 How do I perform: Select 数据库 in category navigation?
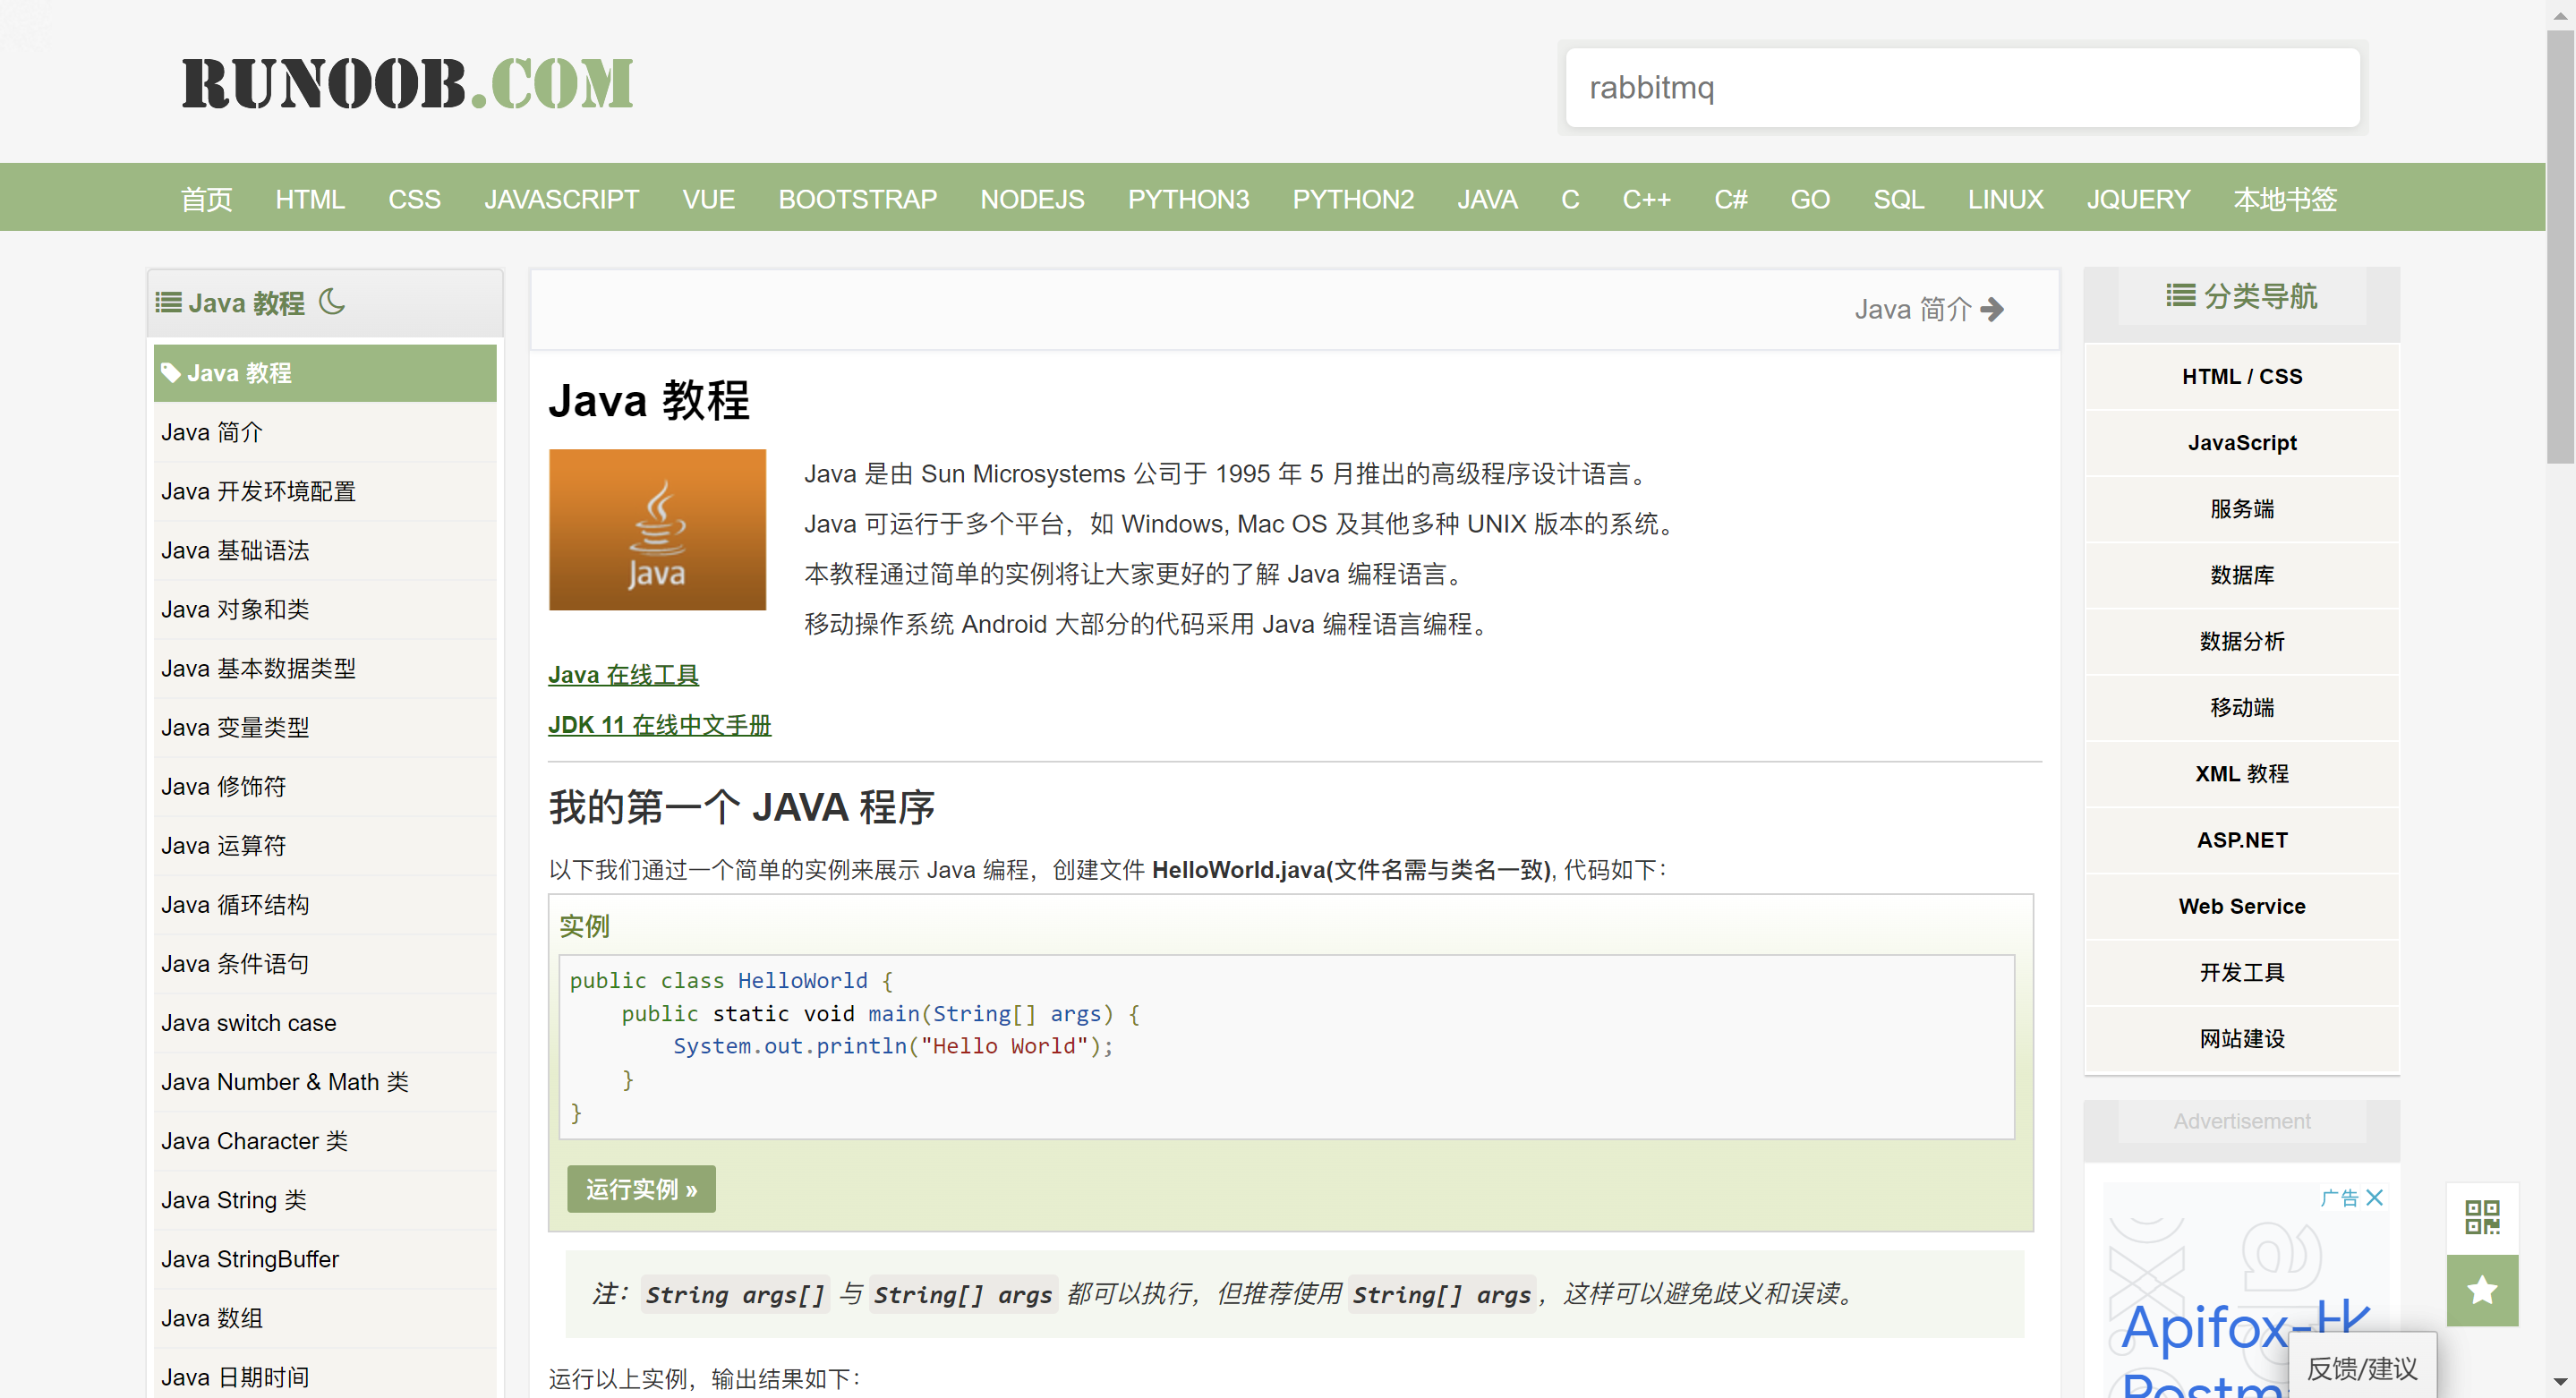point(2240,575)
